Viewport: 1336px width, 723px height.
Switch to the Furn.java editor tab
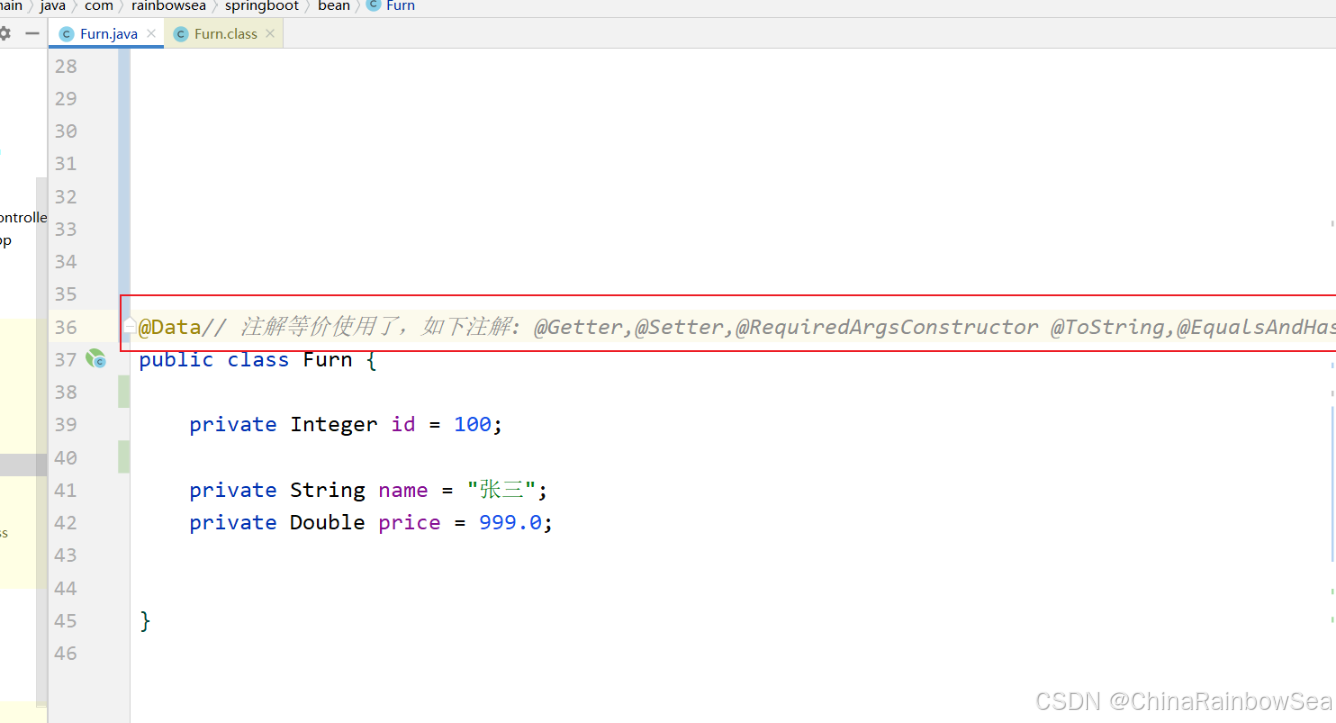[108, 34]
